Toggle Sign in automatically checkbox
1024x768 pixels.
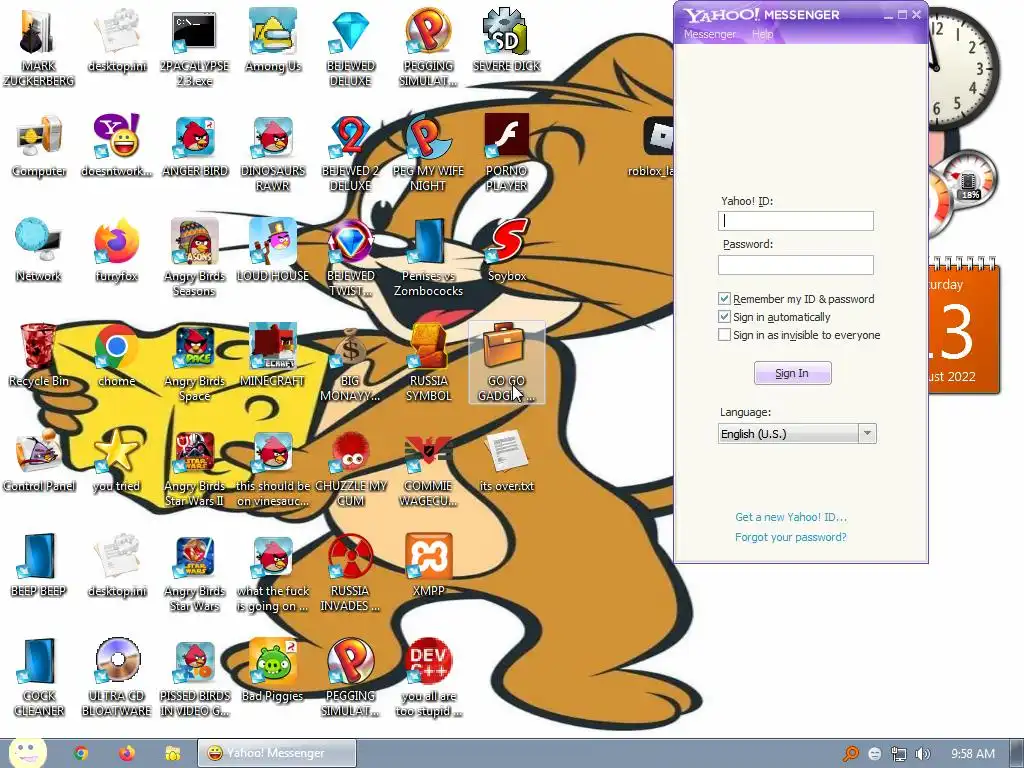click(724, 317)
